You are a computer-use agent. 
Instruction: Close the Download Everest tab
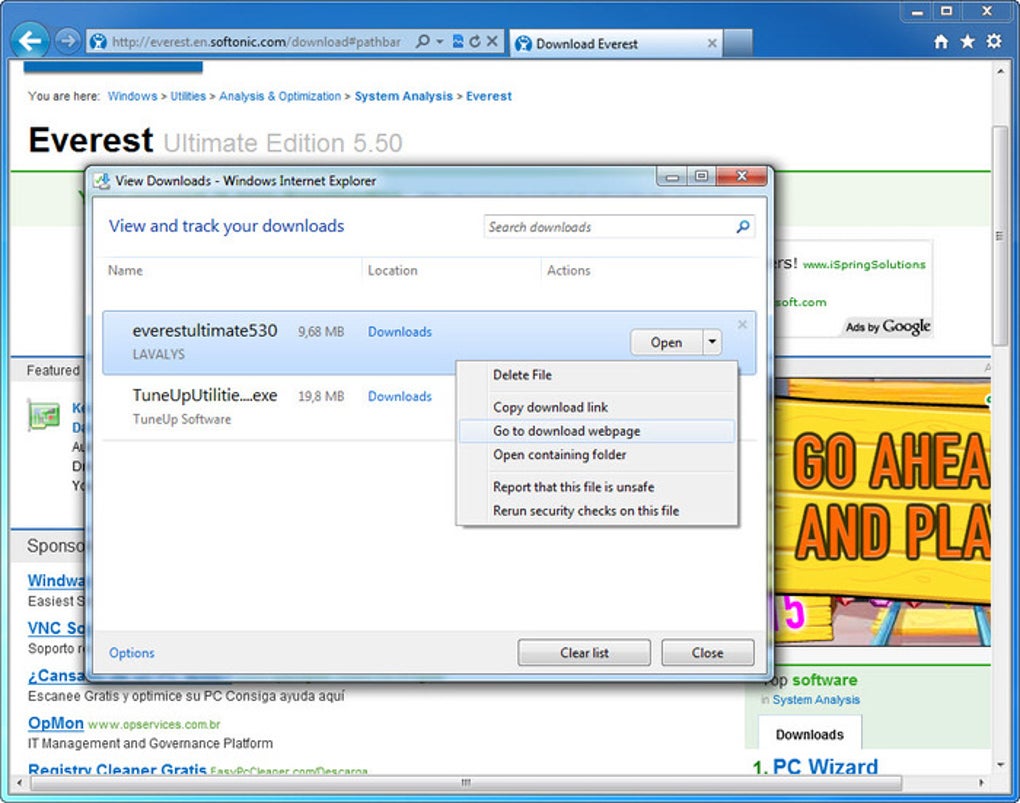[x=712, y=43]
